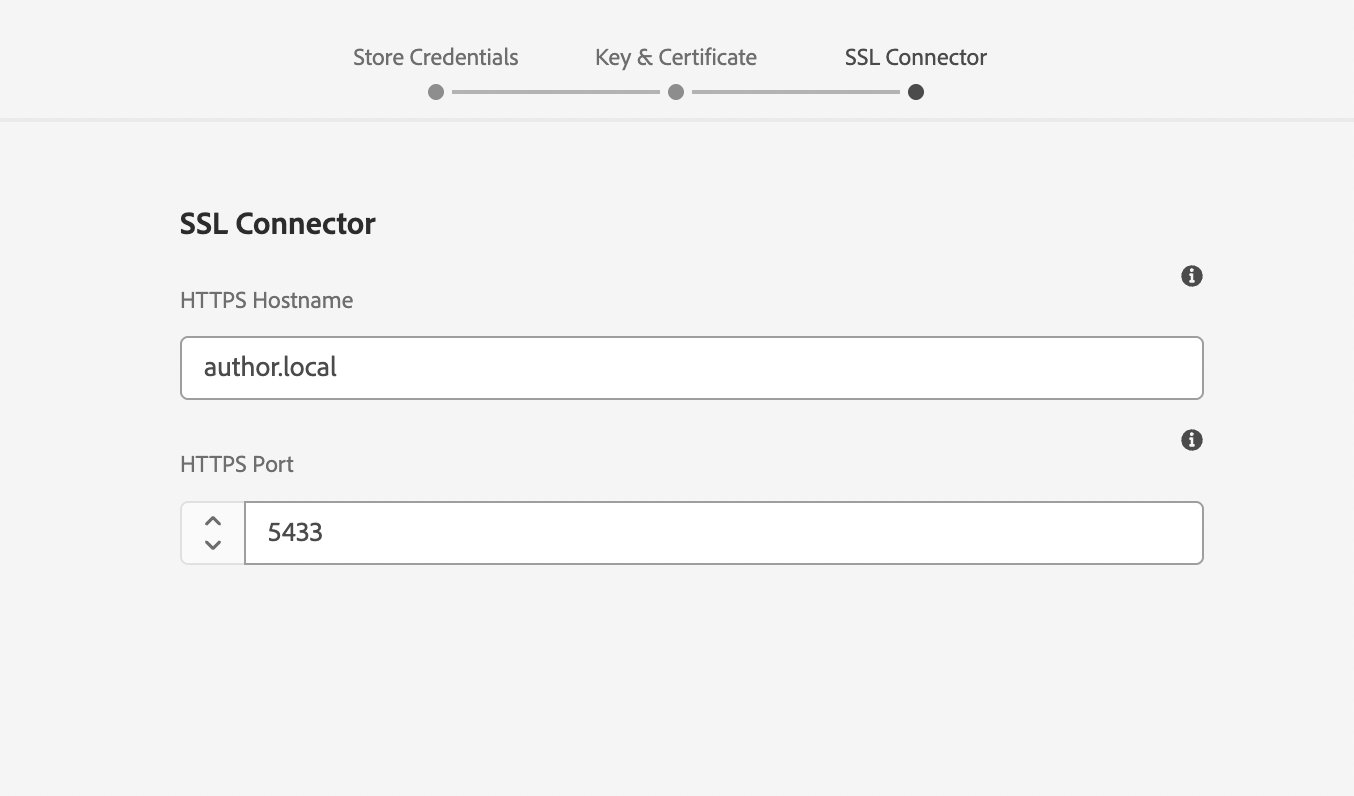Click the HTTPS Port field label
Viewport: 1354px width, 796px height.
tap(237, 464)
